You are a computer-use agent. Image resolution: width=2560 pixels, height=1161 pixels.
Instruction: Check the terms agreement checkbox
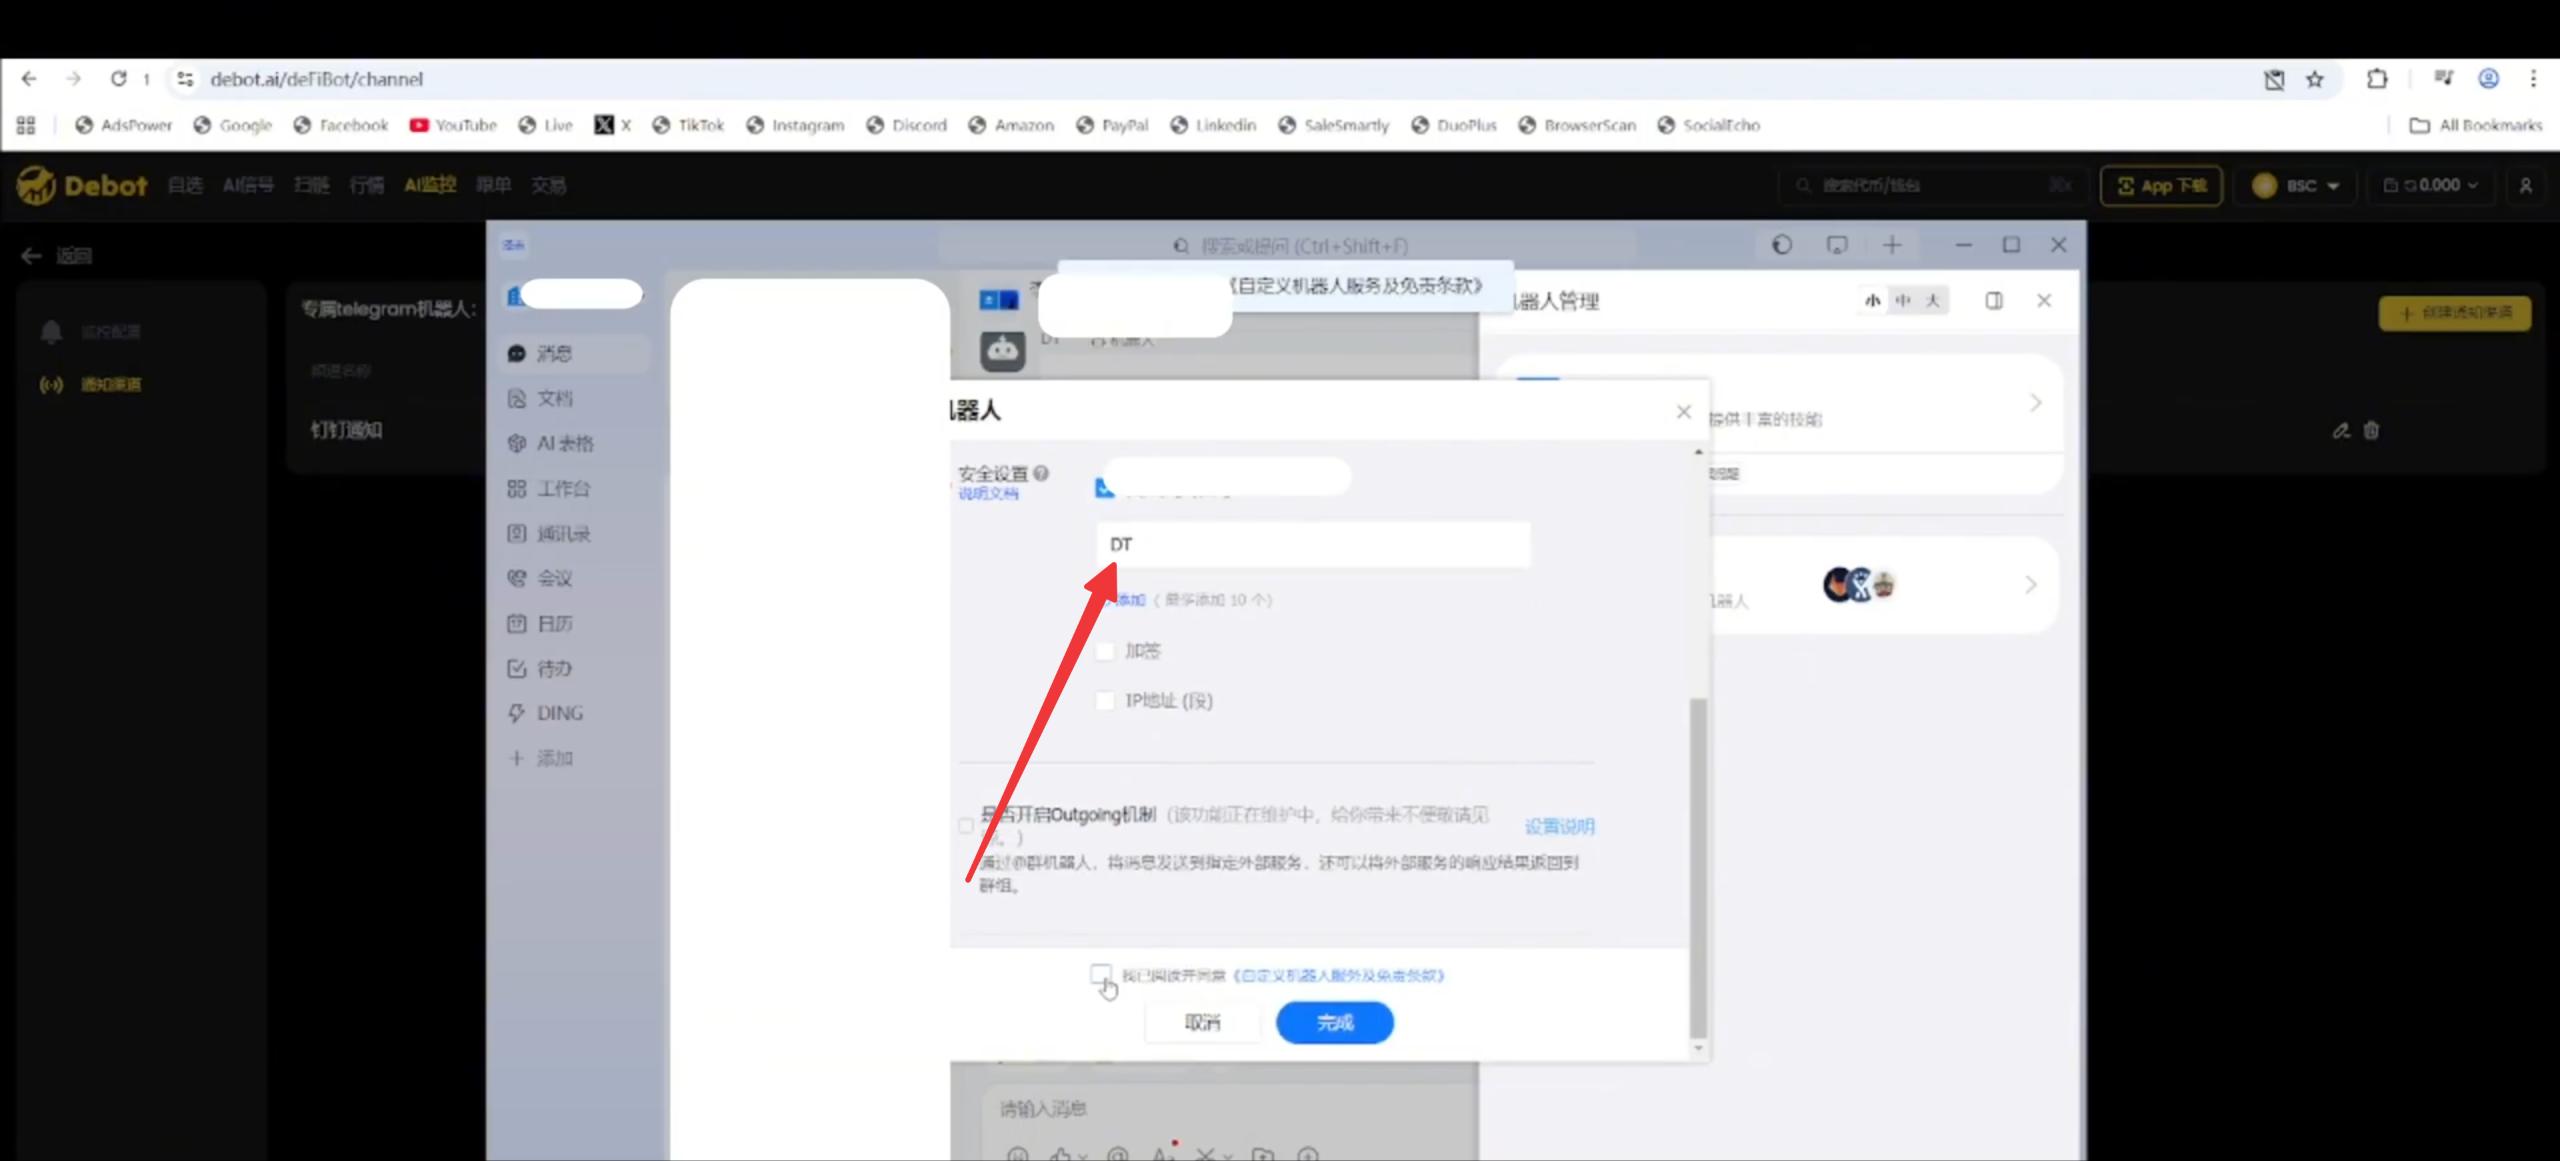click(1102, 974)
